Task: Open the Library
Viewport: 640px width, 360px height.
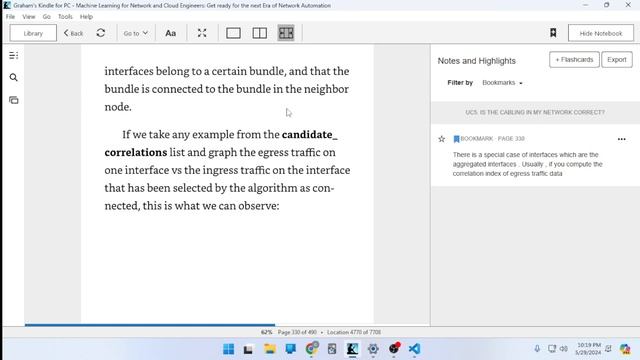Action: coord(33,33)
